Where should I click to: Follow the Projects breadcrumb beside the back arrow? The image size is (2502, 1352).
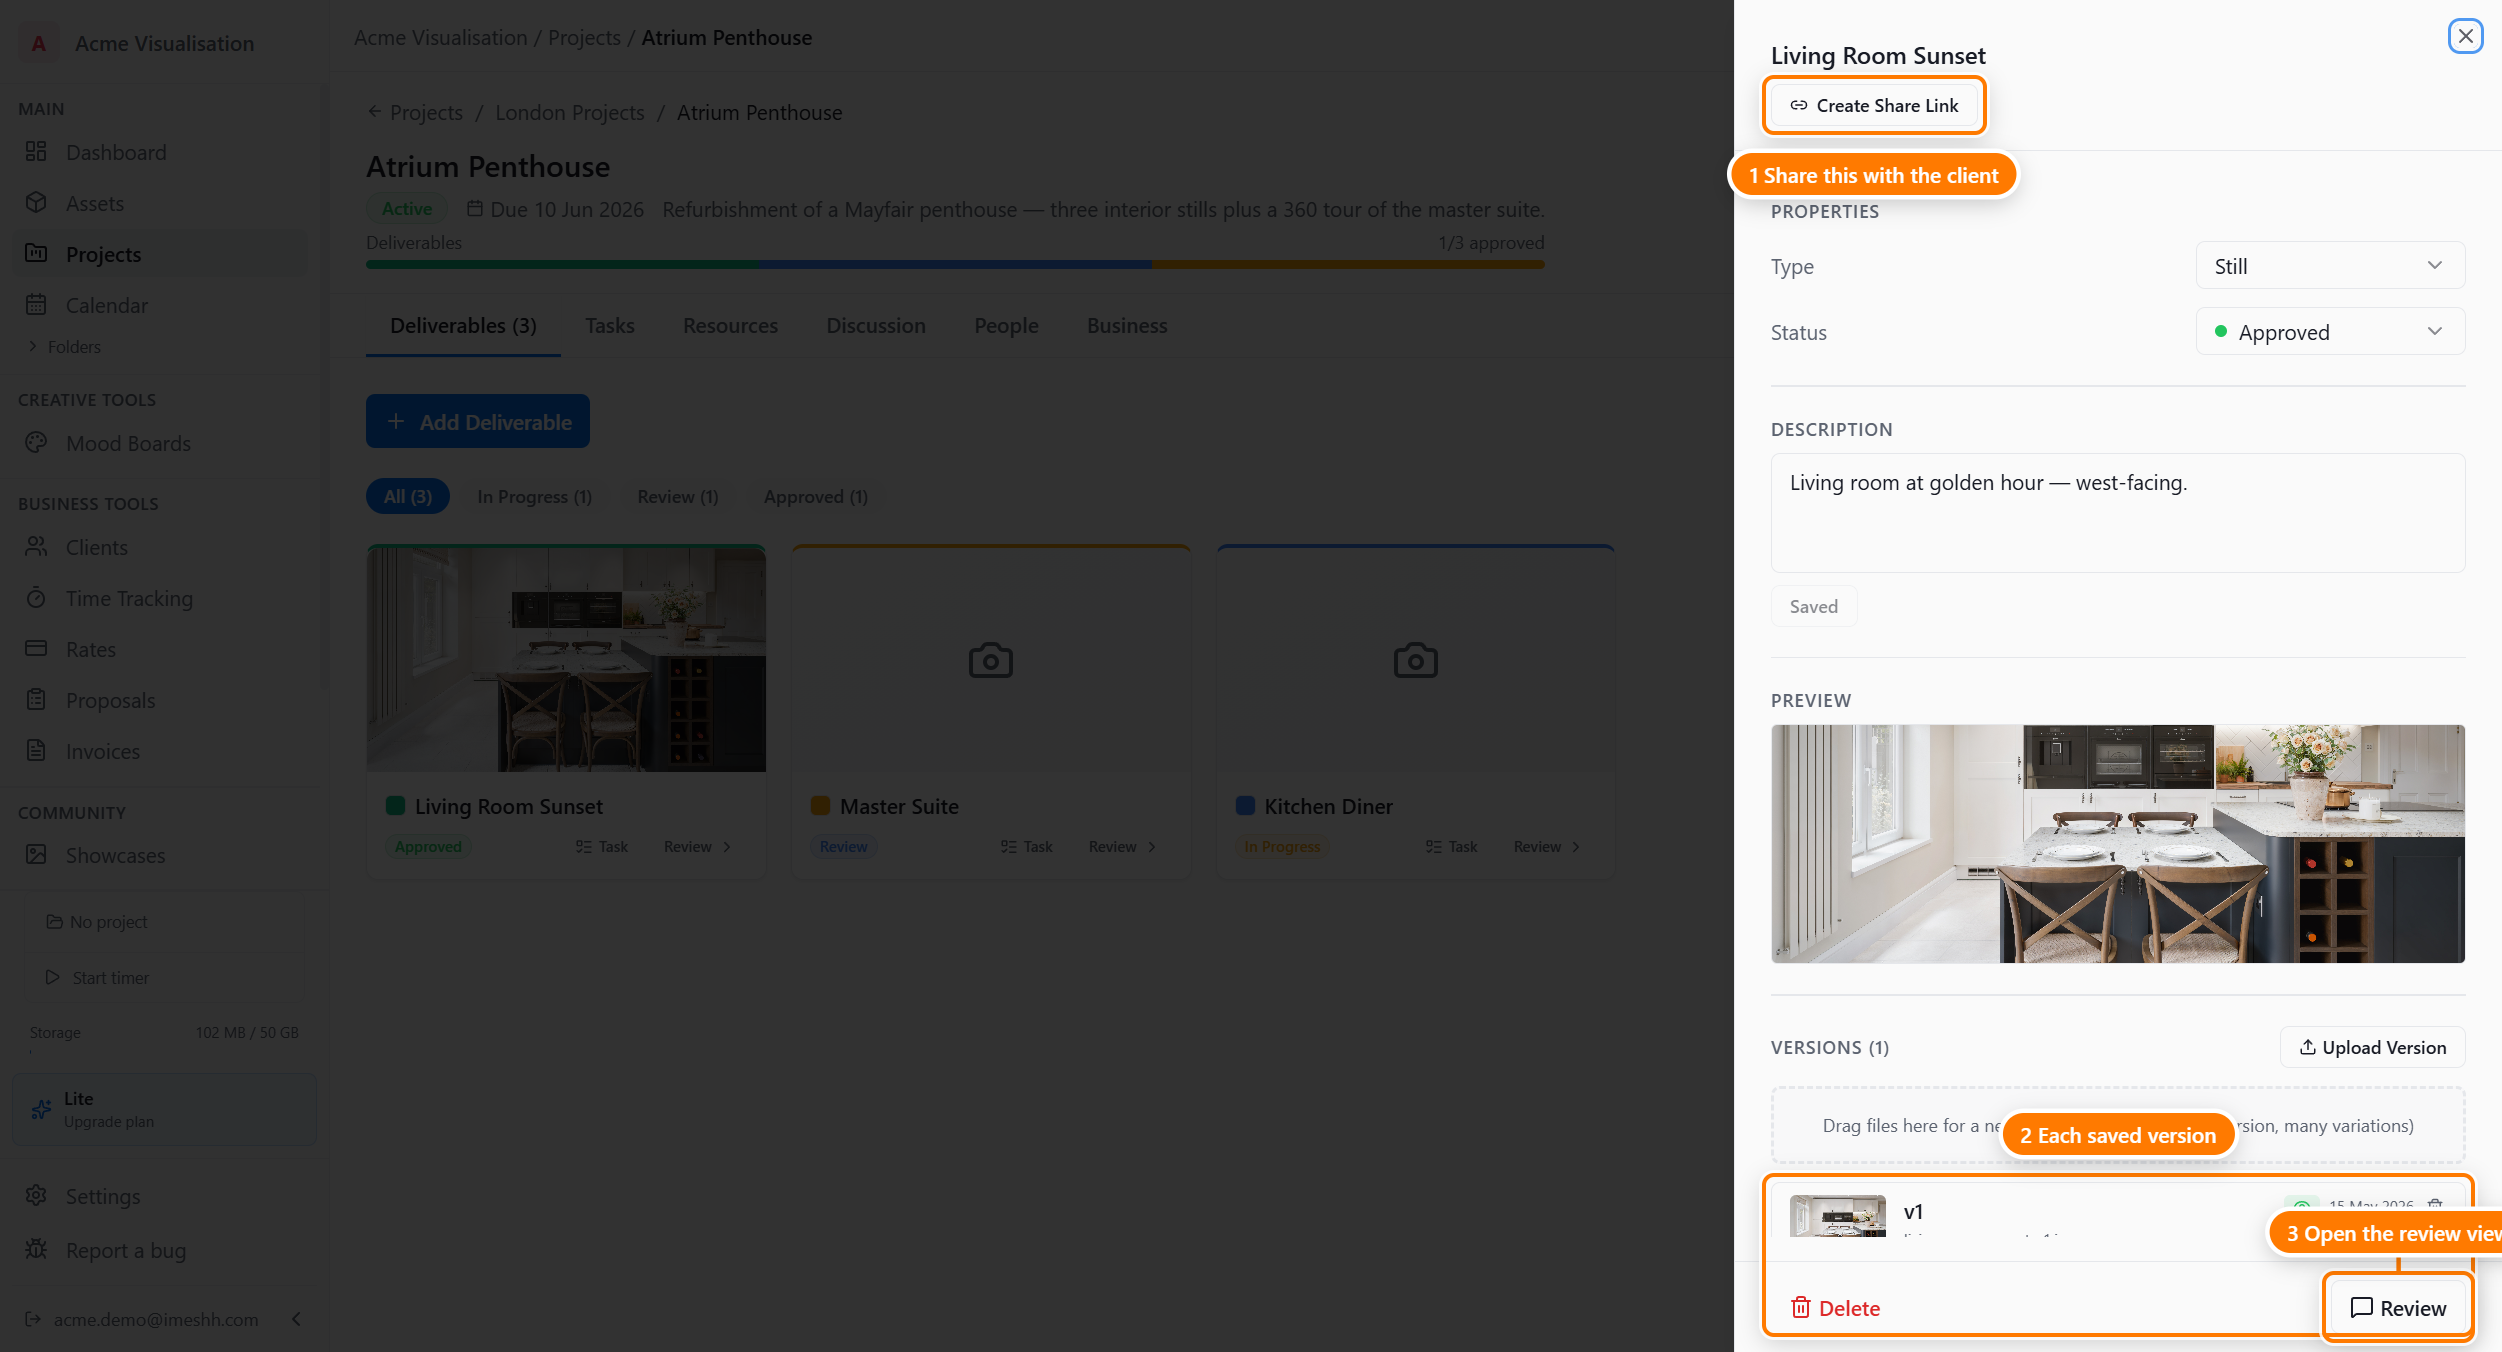pos(426,113)
